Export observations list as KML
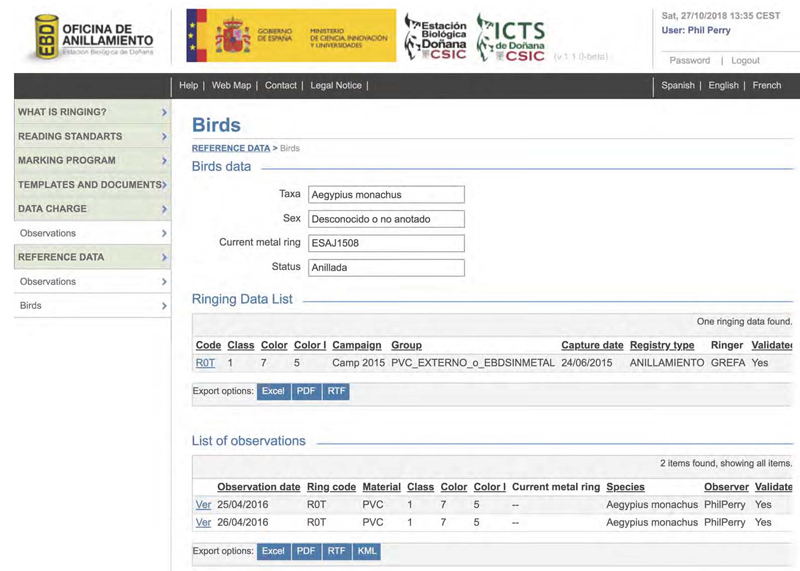The height and width of the screenshot is (571, 800). point(367,551)
